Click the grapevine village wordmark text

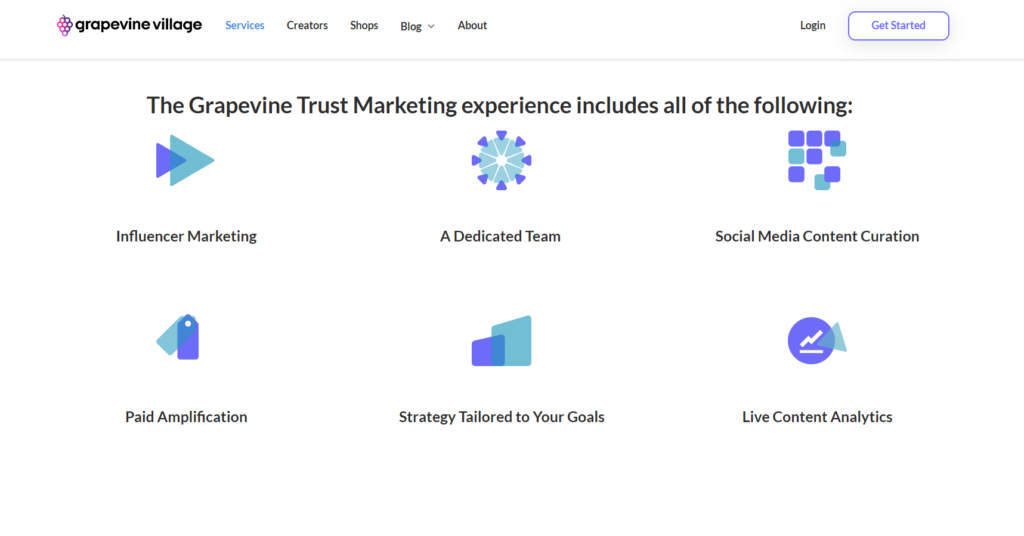tap(138, 25)
